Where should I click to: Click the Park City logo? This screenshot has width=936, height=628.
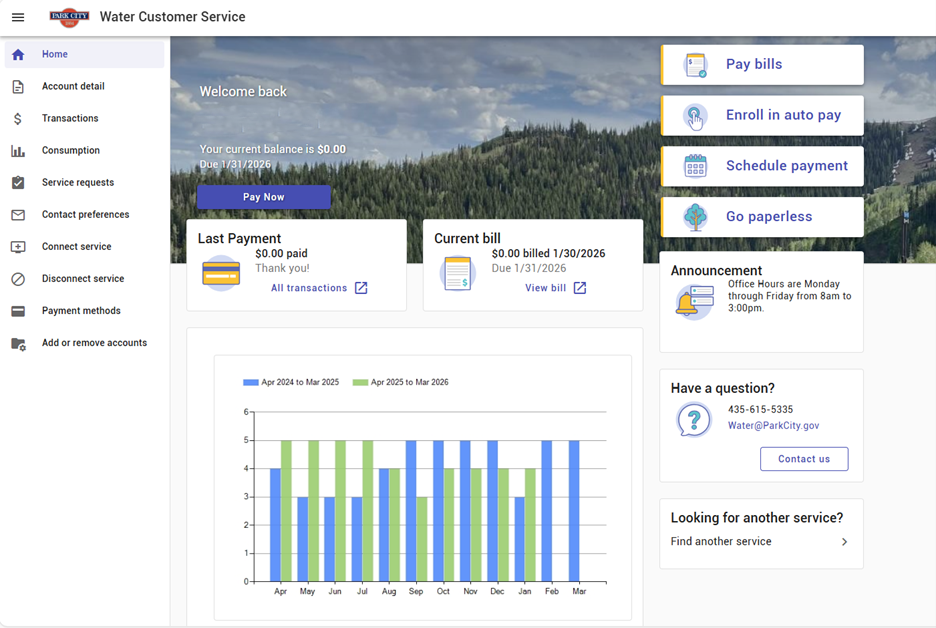click(69, 17)
